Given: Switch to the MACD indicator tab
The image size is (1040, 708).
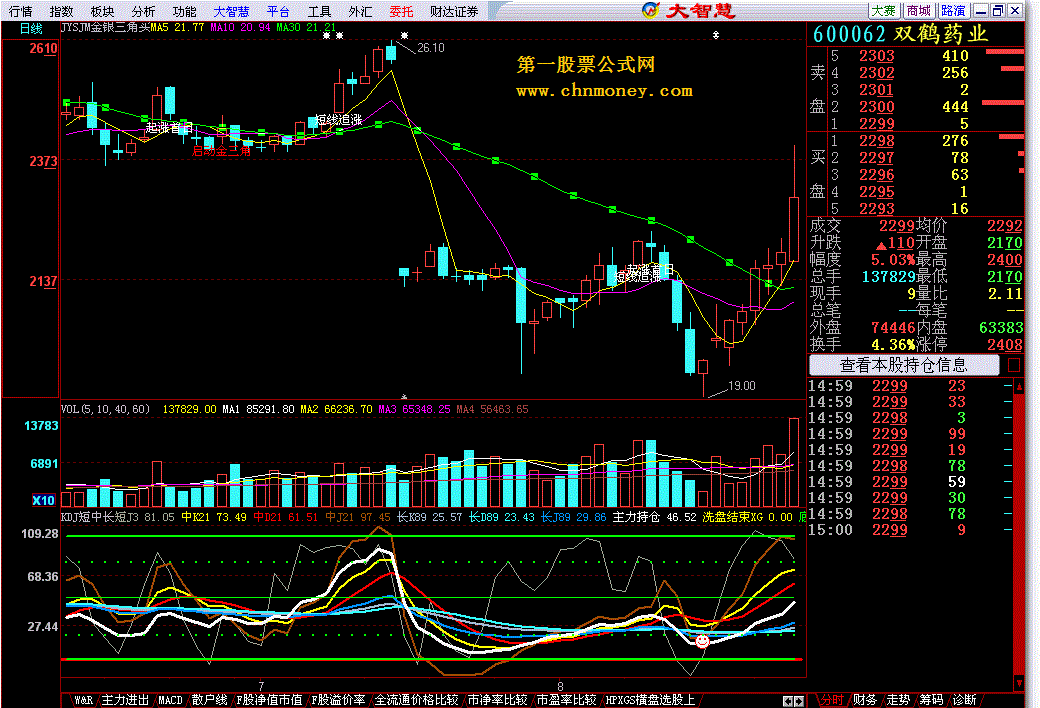Looking at the screenshot, I should point(170,700).
